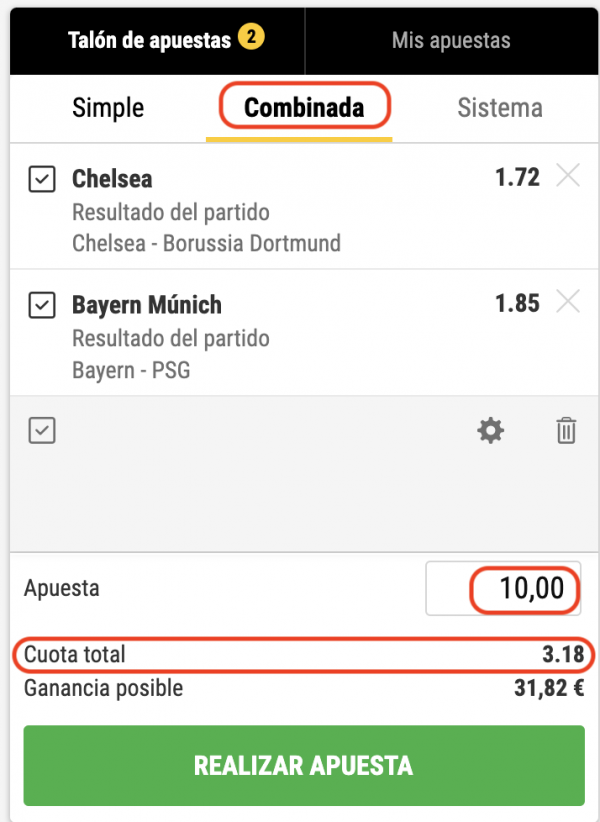Image resolution: width=600 pixels, height=822 pixels.
Task: Remove the Bayern Múnich selection with the X
Action: (567, 301)
